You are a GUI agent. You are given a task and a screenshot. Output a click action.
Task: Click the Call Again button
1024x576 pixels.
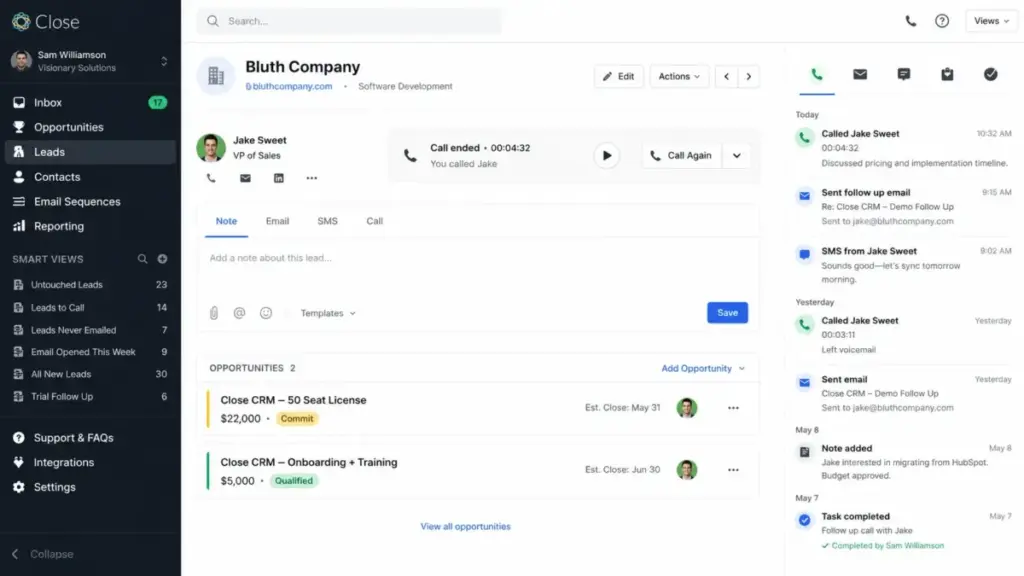[682, 155]
